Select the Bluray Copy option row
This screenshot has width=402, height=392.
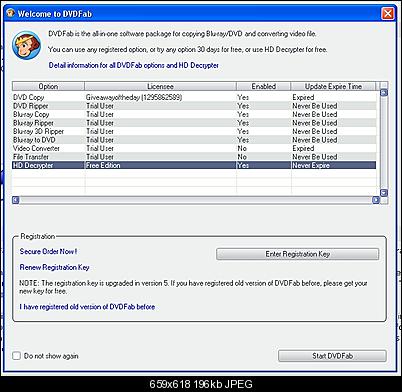tap(194, 114)
